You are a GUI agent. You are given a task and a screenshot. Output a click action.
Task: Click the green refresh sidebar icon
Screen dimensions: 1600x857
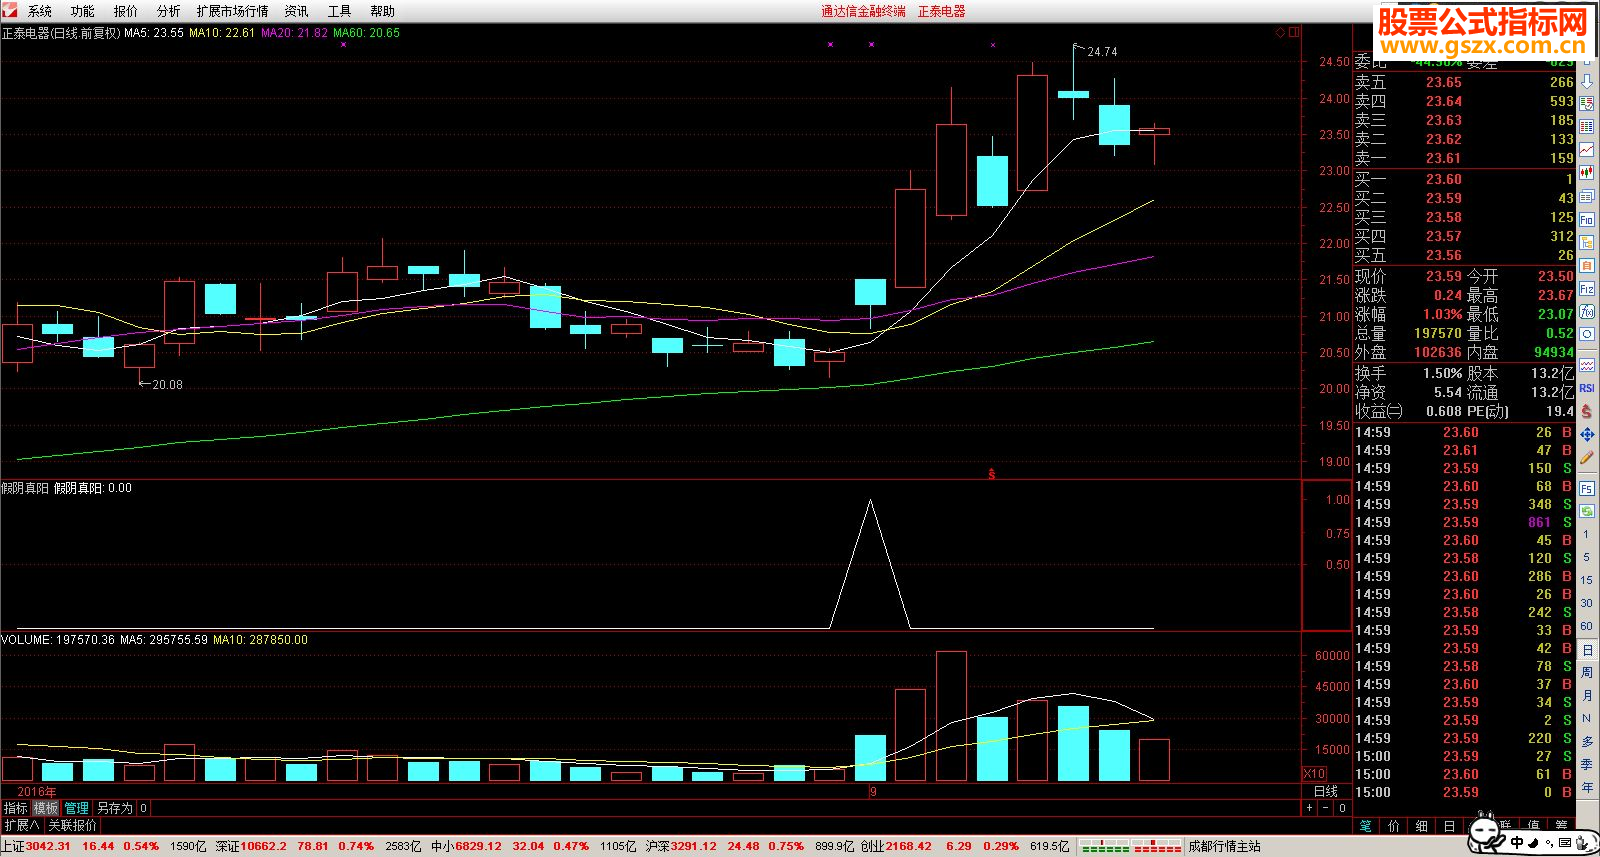point(1587,511)
